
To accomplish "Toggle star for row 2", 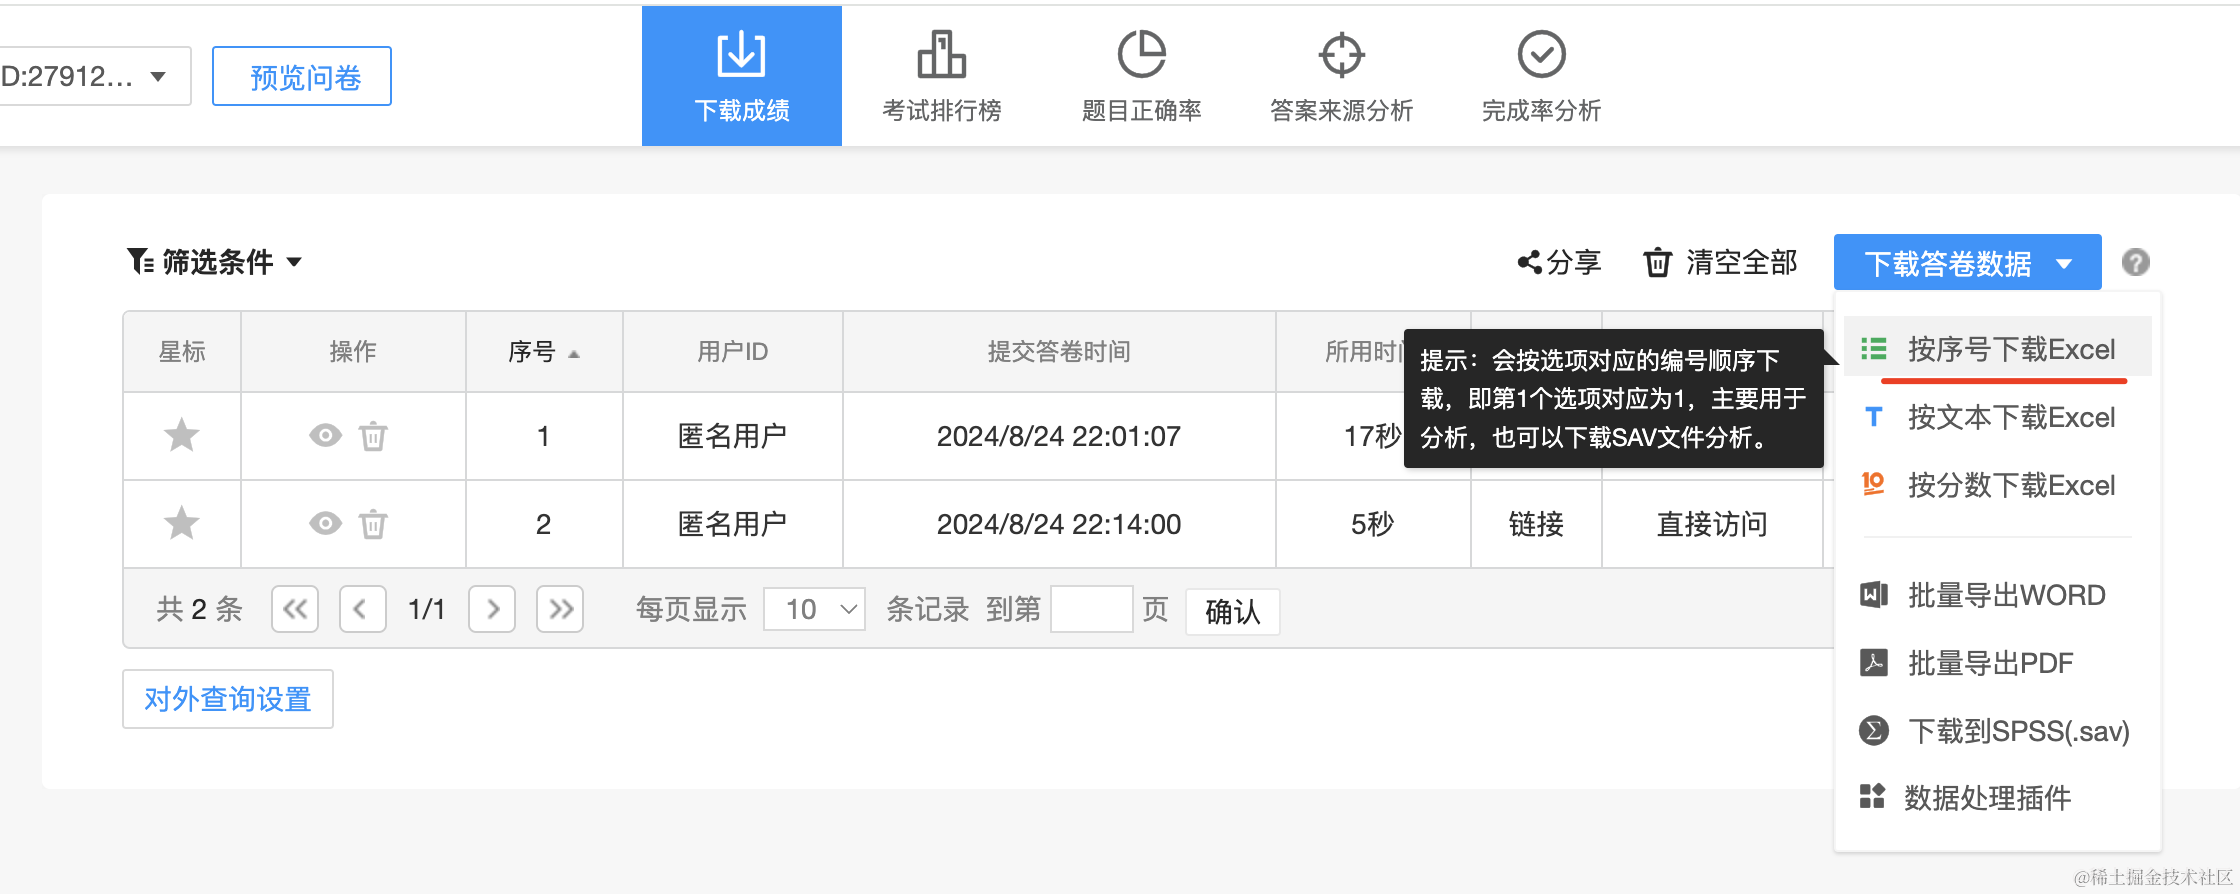I will point(182,523).
